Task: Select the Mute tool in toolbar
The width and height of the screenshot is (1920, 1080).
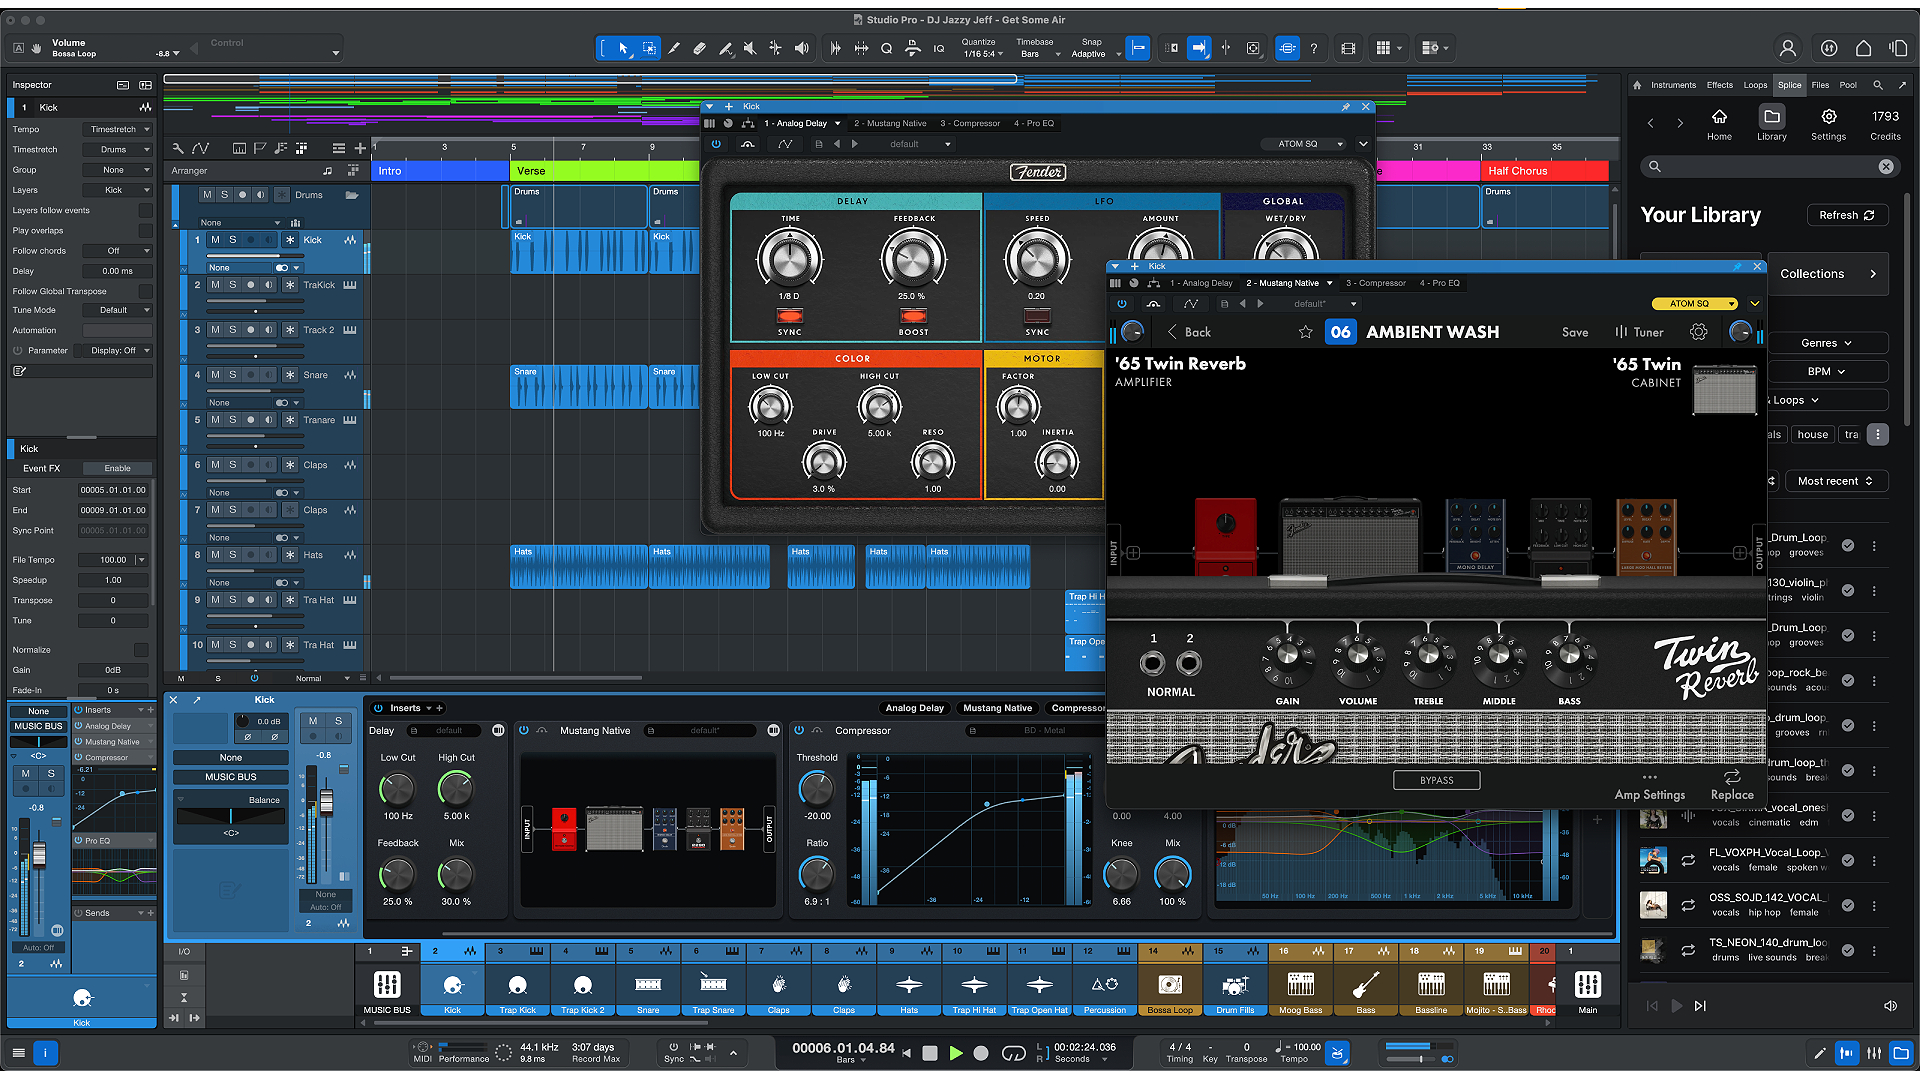Action: coord(749,48)
